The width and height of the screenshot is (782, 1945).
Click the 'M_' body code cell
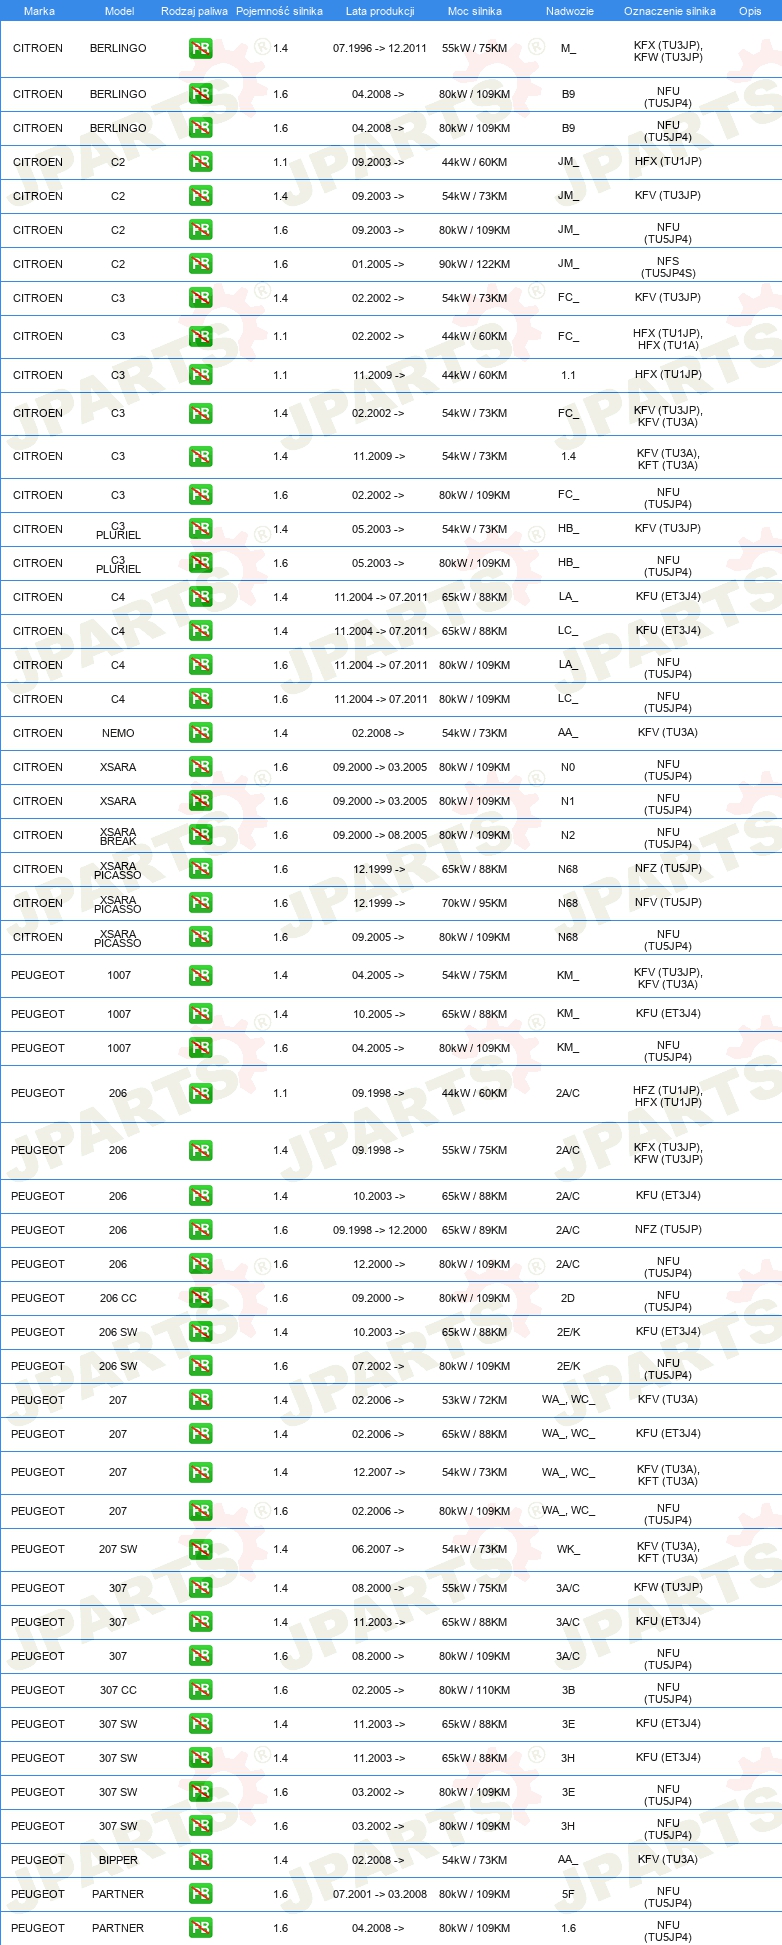pos(568,48)
